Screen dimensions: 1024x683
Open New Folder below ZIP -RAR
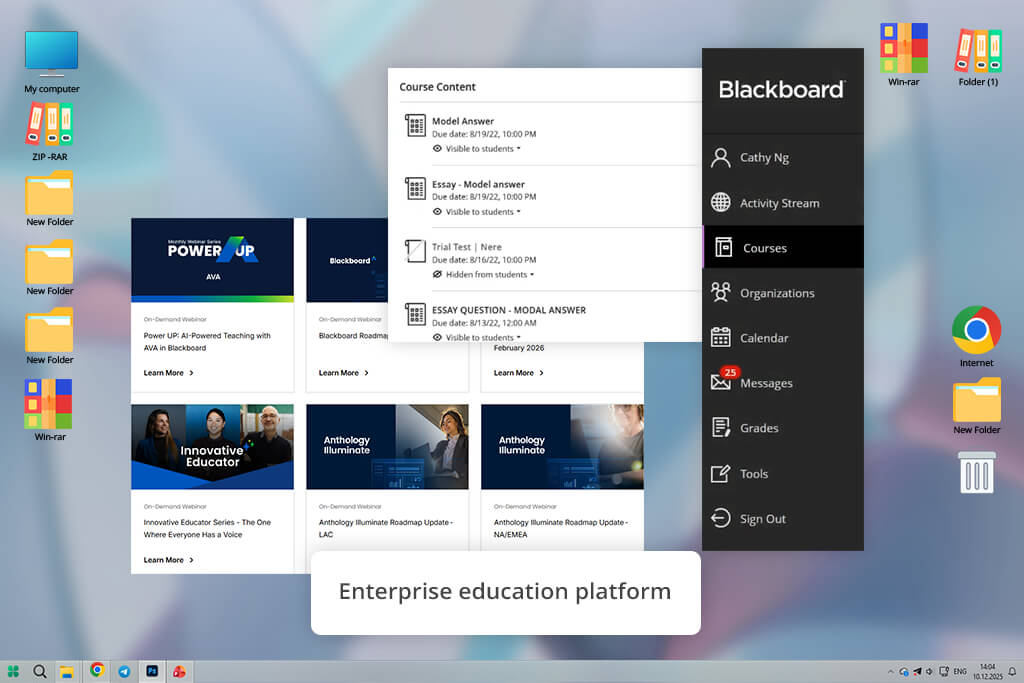[x=50, y=199]
